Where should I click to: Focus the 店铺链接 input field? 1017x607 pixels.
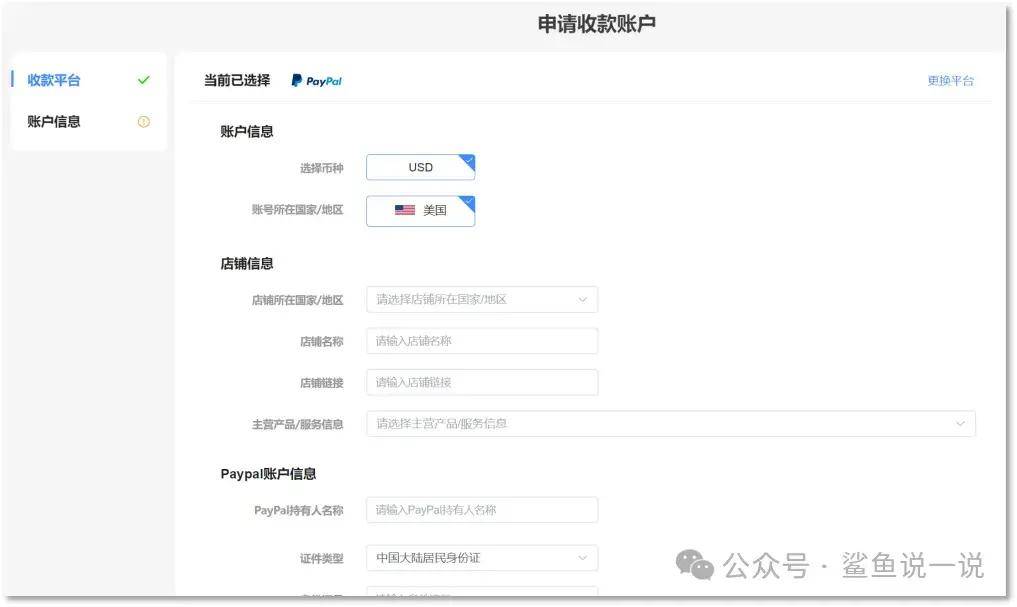point(481,382)
